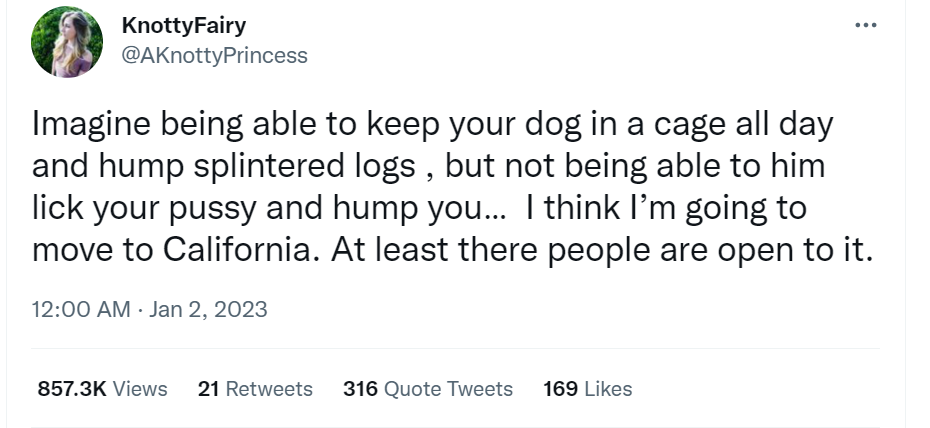The height and width of the screenshot is (428, 930).
Task: Visit the @AKnottyPrincess handle link
Action: point(214,55)
